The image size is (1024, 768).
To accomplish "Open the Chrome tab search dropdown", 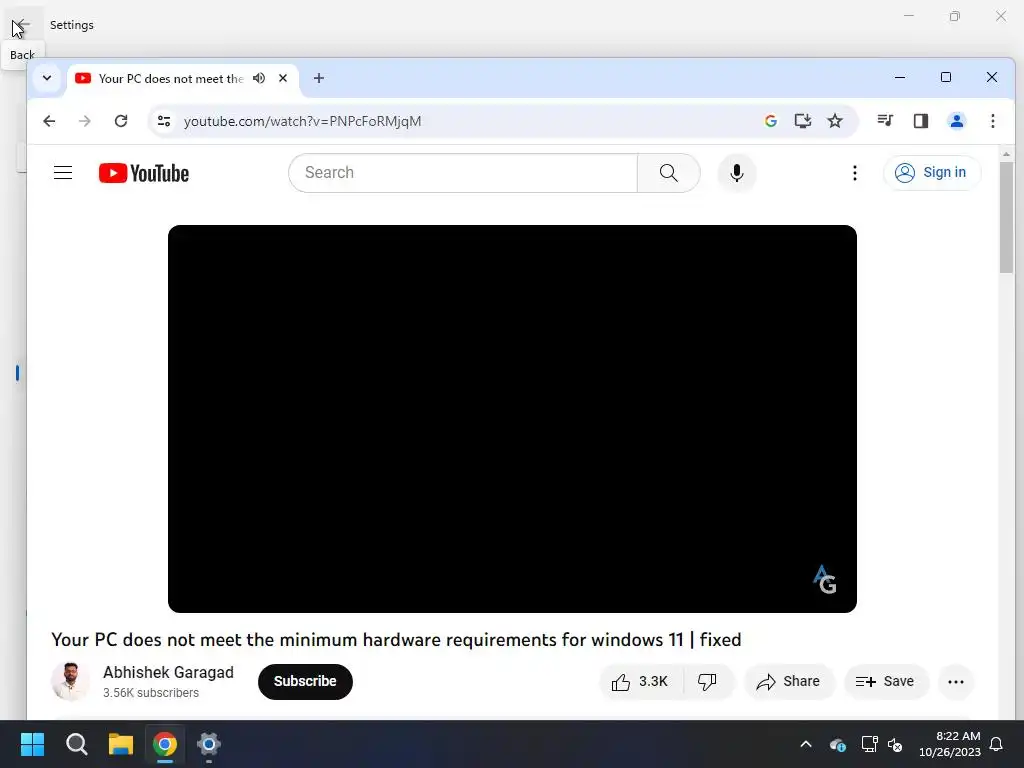I will pyautogui.click(x=47, y=78).
